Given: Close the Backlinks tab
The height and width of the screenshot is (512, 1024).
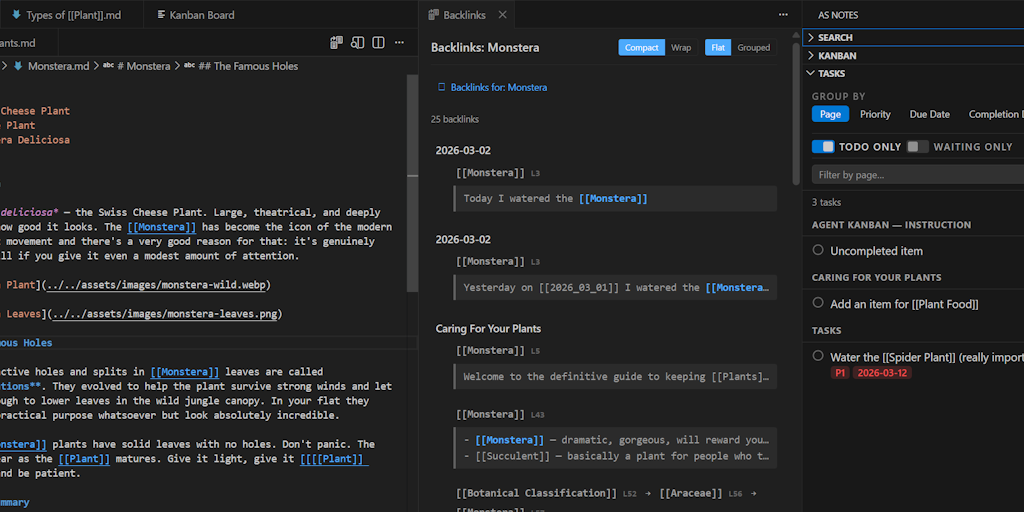Looking at the screenshot, I should pos(502,14).
